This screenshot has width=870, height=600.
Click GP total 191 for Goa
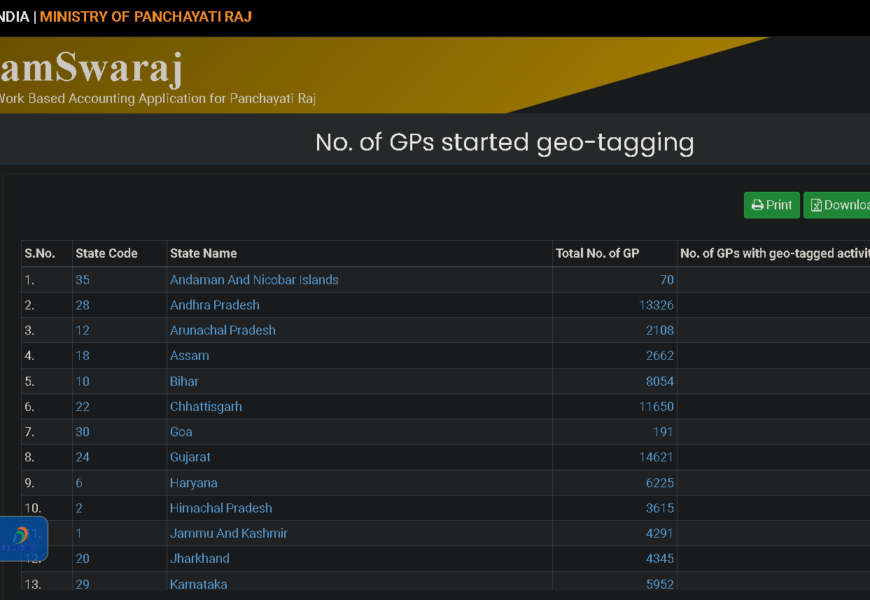pos(663,432)
